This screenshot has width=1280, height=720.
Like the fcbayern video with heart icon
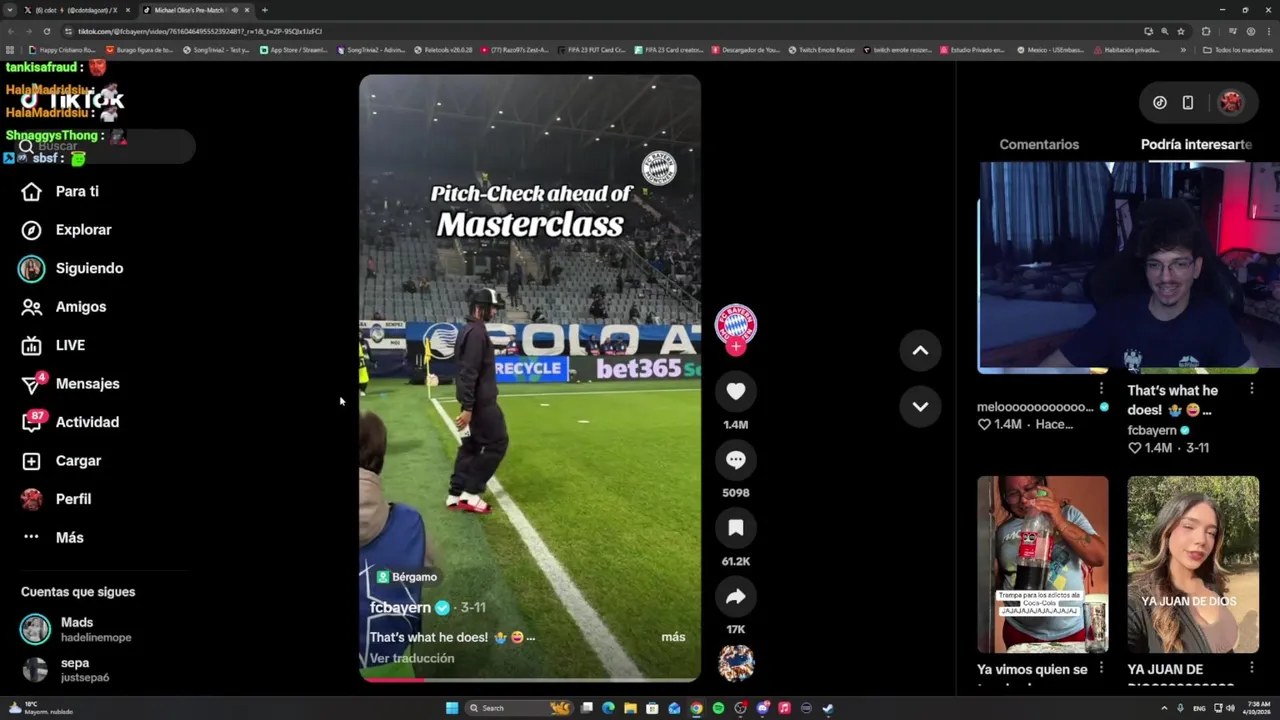pos(736,392)
